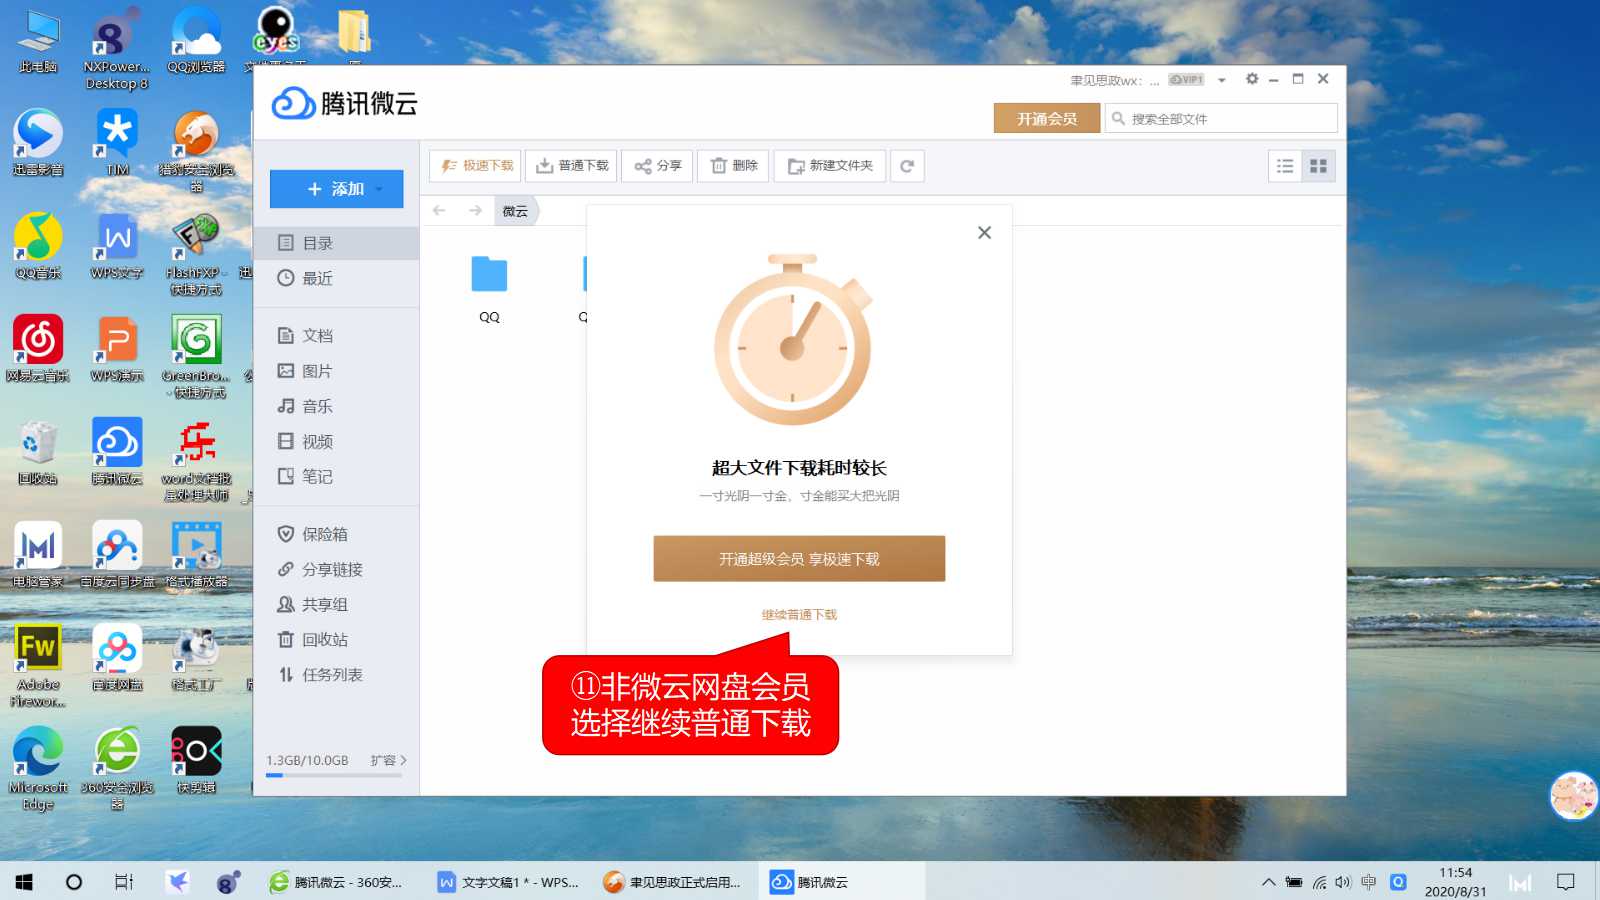Open WPS演示 desktop icon

117,349
